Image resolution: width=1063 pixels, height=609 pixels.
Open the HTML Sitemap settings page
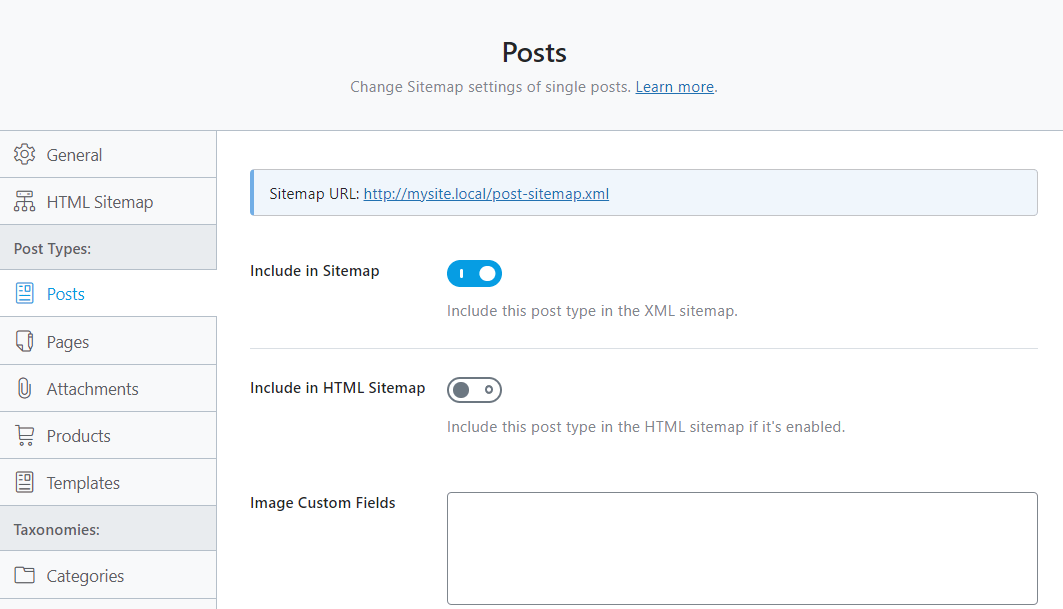click(x=99, y=201)
